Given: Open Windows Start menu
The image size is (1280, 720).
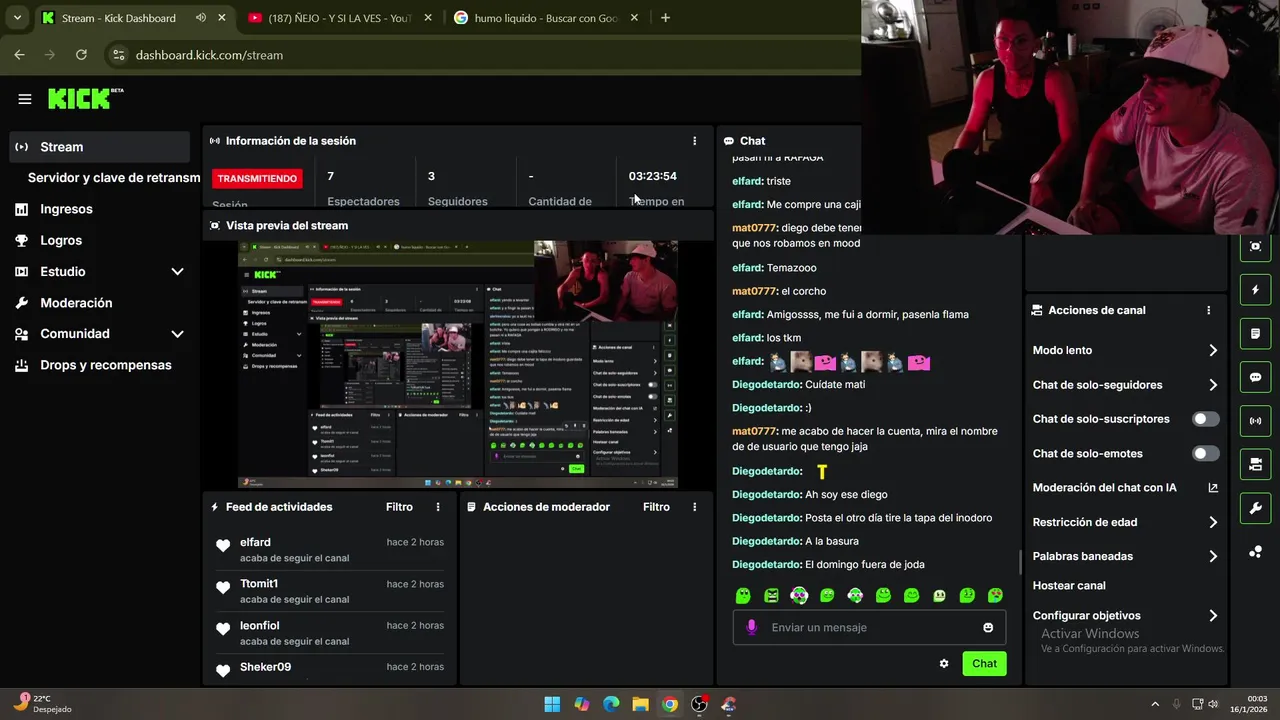Looking at the screenshot, I should 552,704.
